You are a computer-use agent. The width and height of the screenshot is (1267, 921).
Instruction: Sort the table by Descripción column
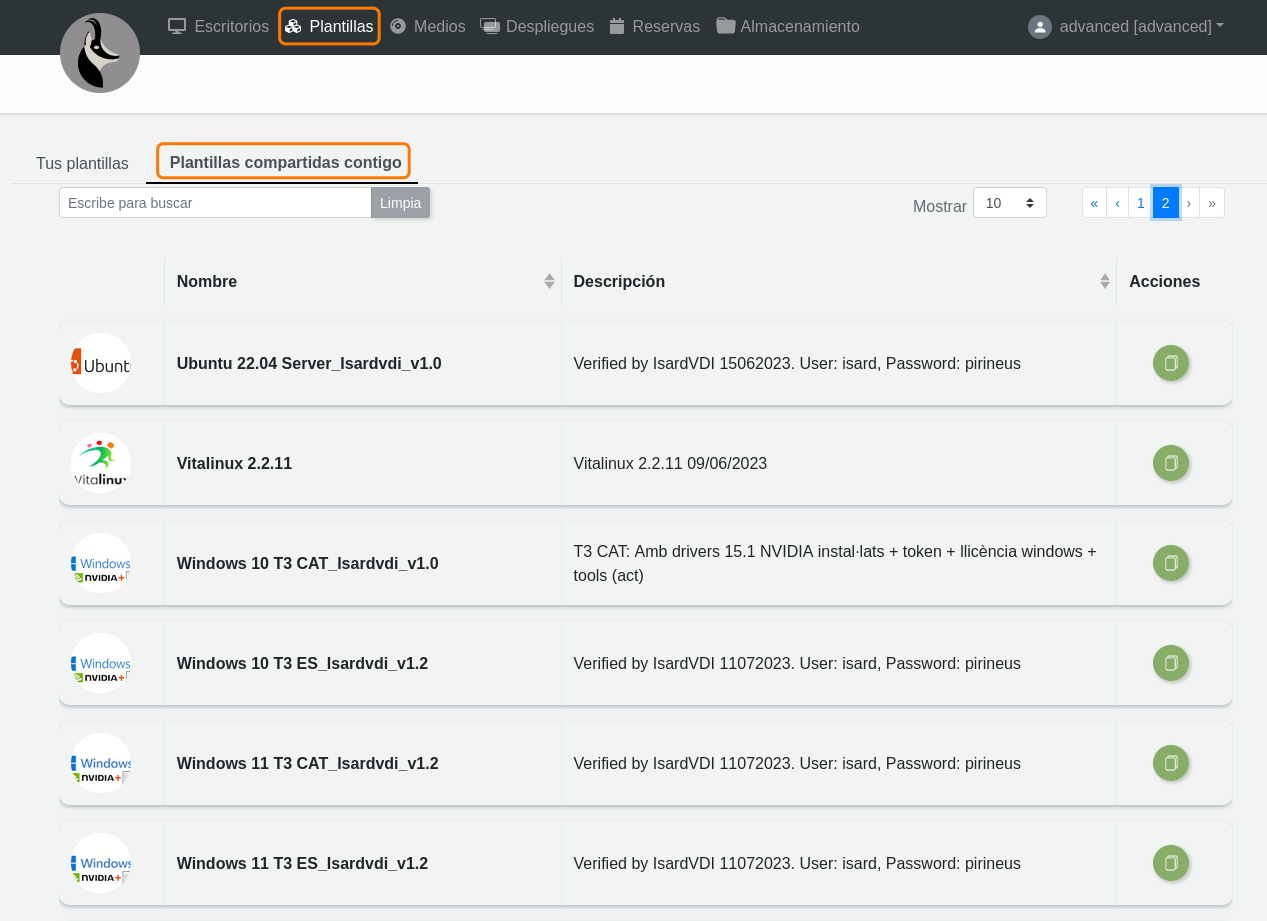tap(1104, 281)
